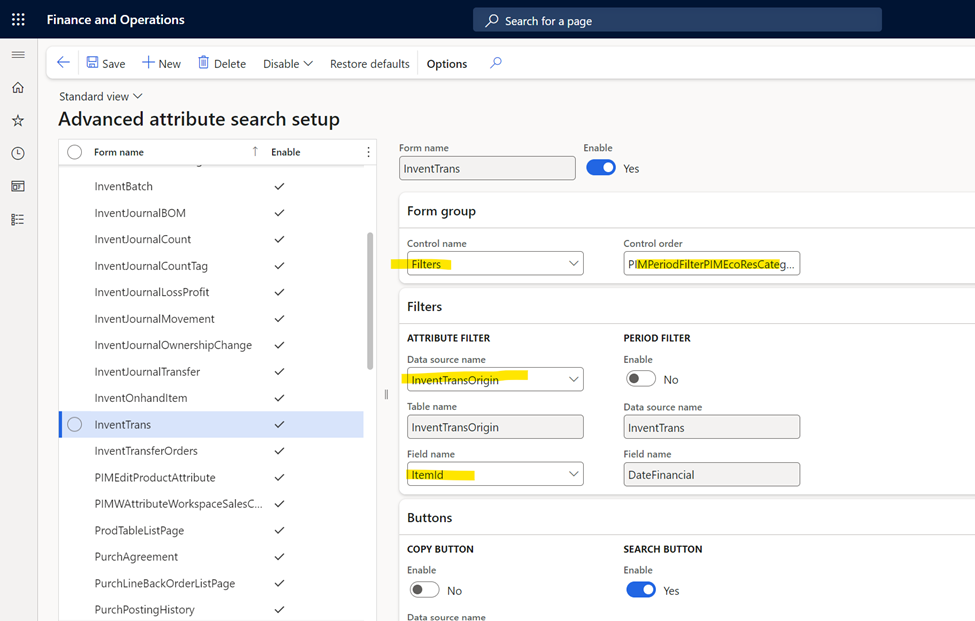Click the Form name InventTrans field
Image resolution: width=975 pixels, height=621 pixels.
pos(487,168)
